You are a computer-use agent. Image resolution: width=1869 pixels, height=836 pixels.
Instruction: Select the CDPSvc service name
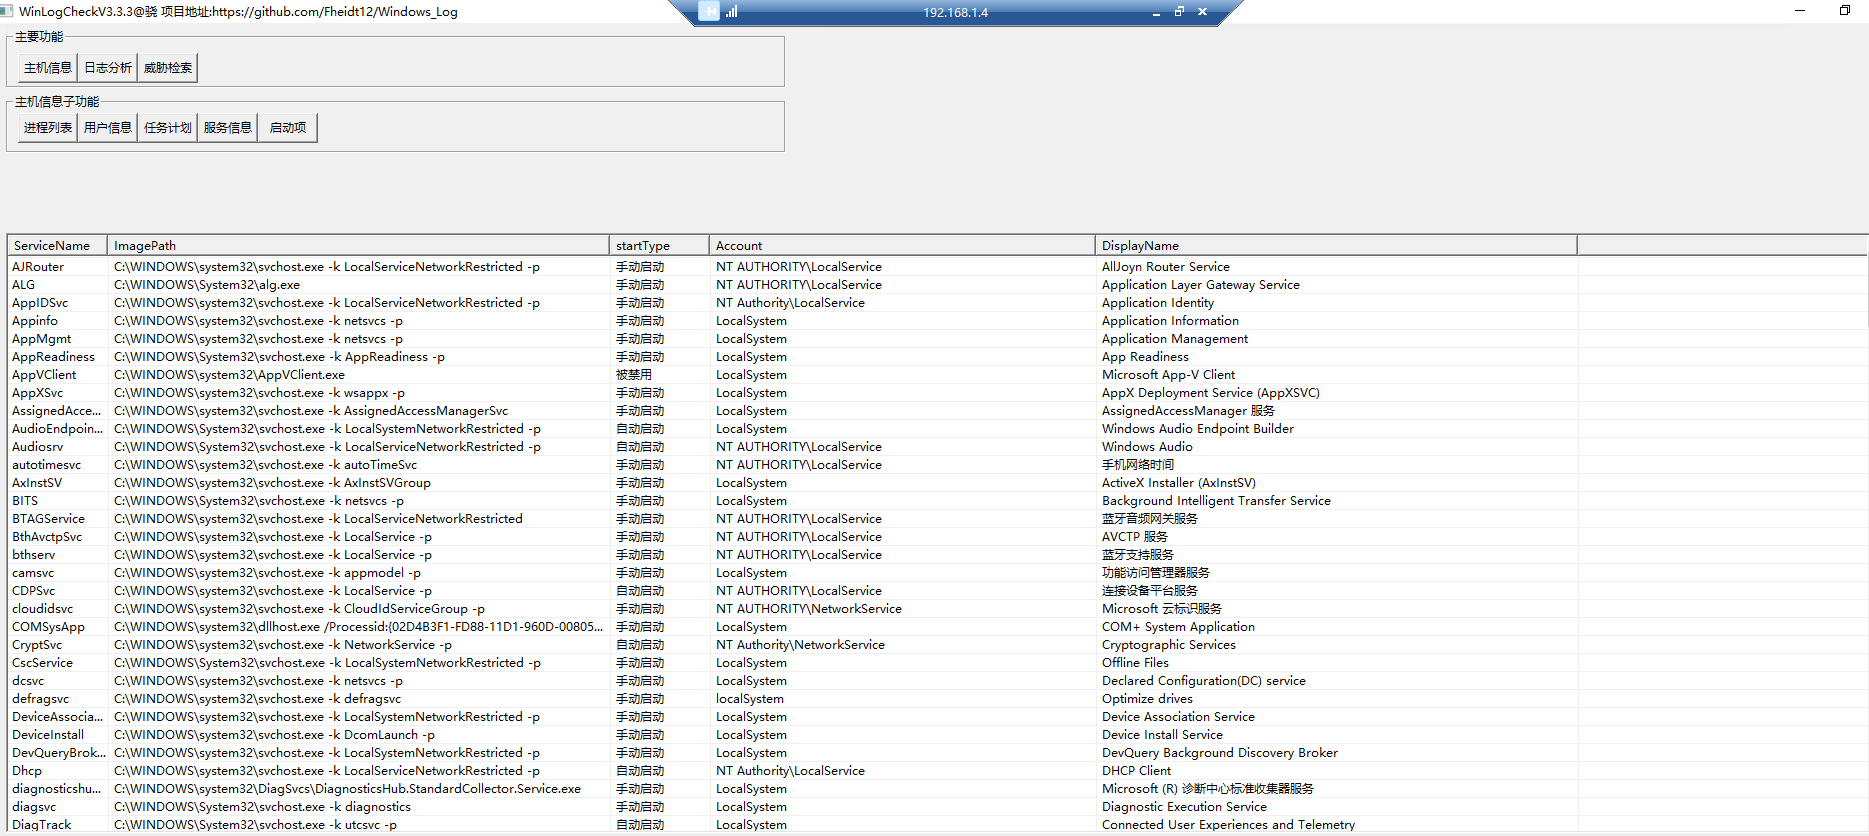tap(34, 591)
